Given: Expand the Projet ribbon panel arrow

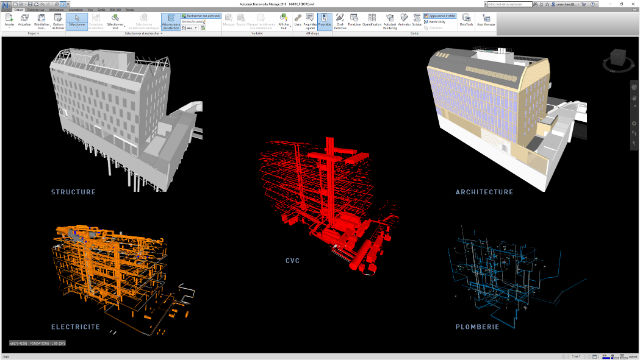Looking at the screenshot, I should tap(38, 33).
